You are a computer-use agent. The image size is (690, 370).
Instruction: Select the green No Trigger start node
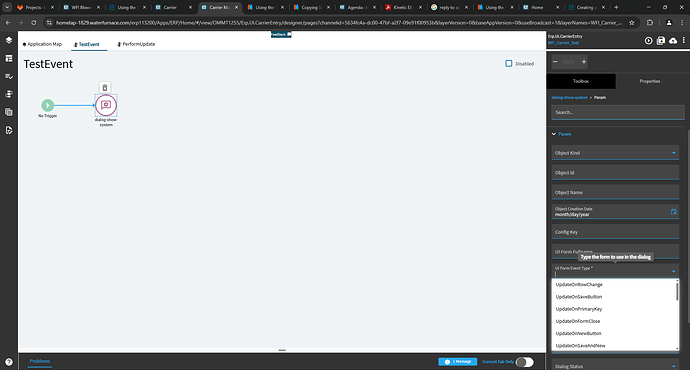click(x=48, y=105)
